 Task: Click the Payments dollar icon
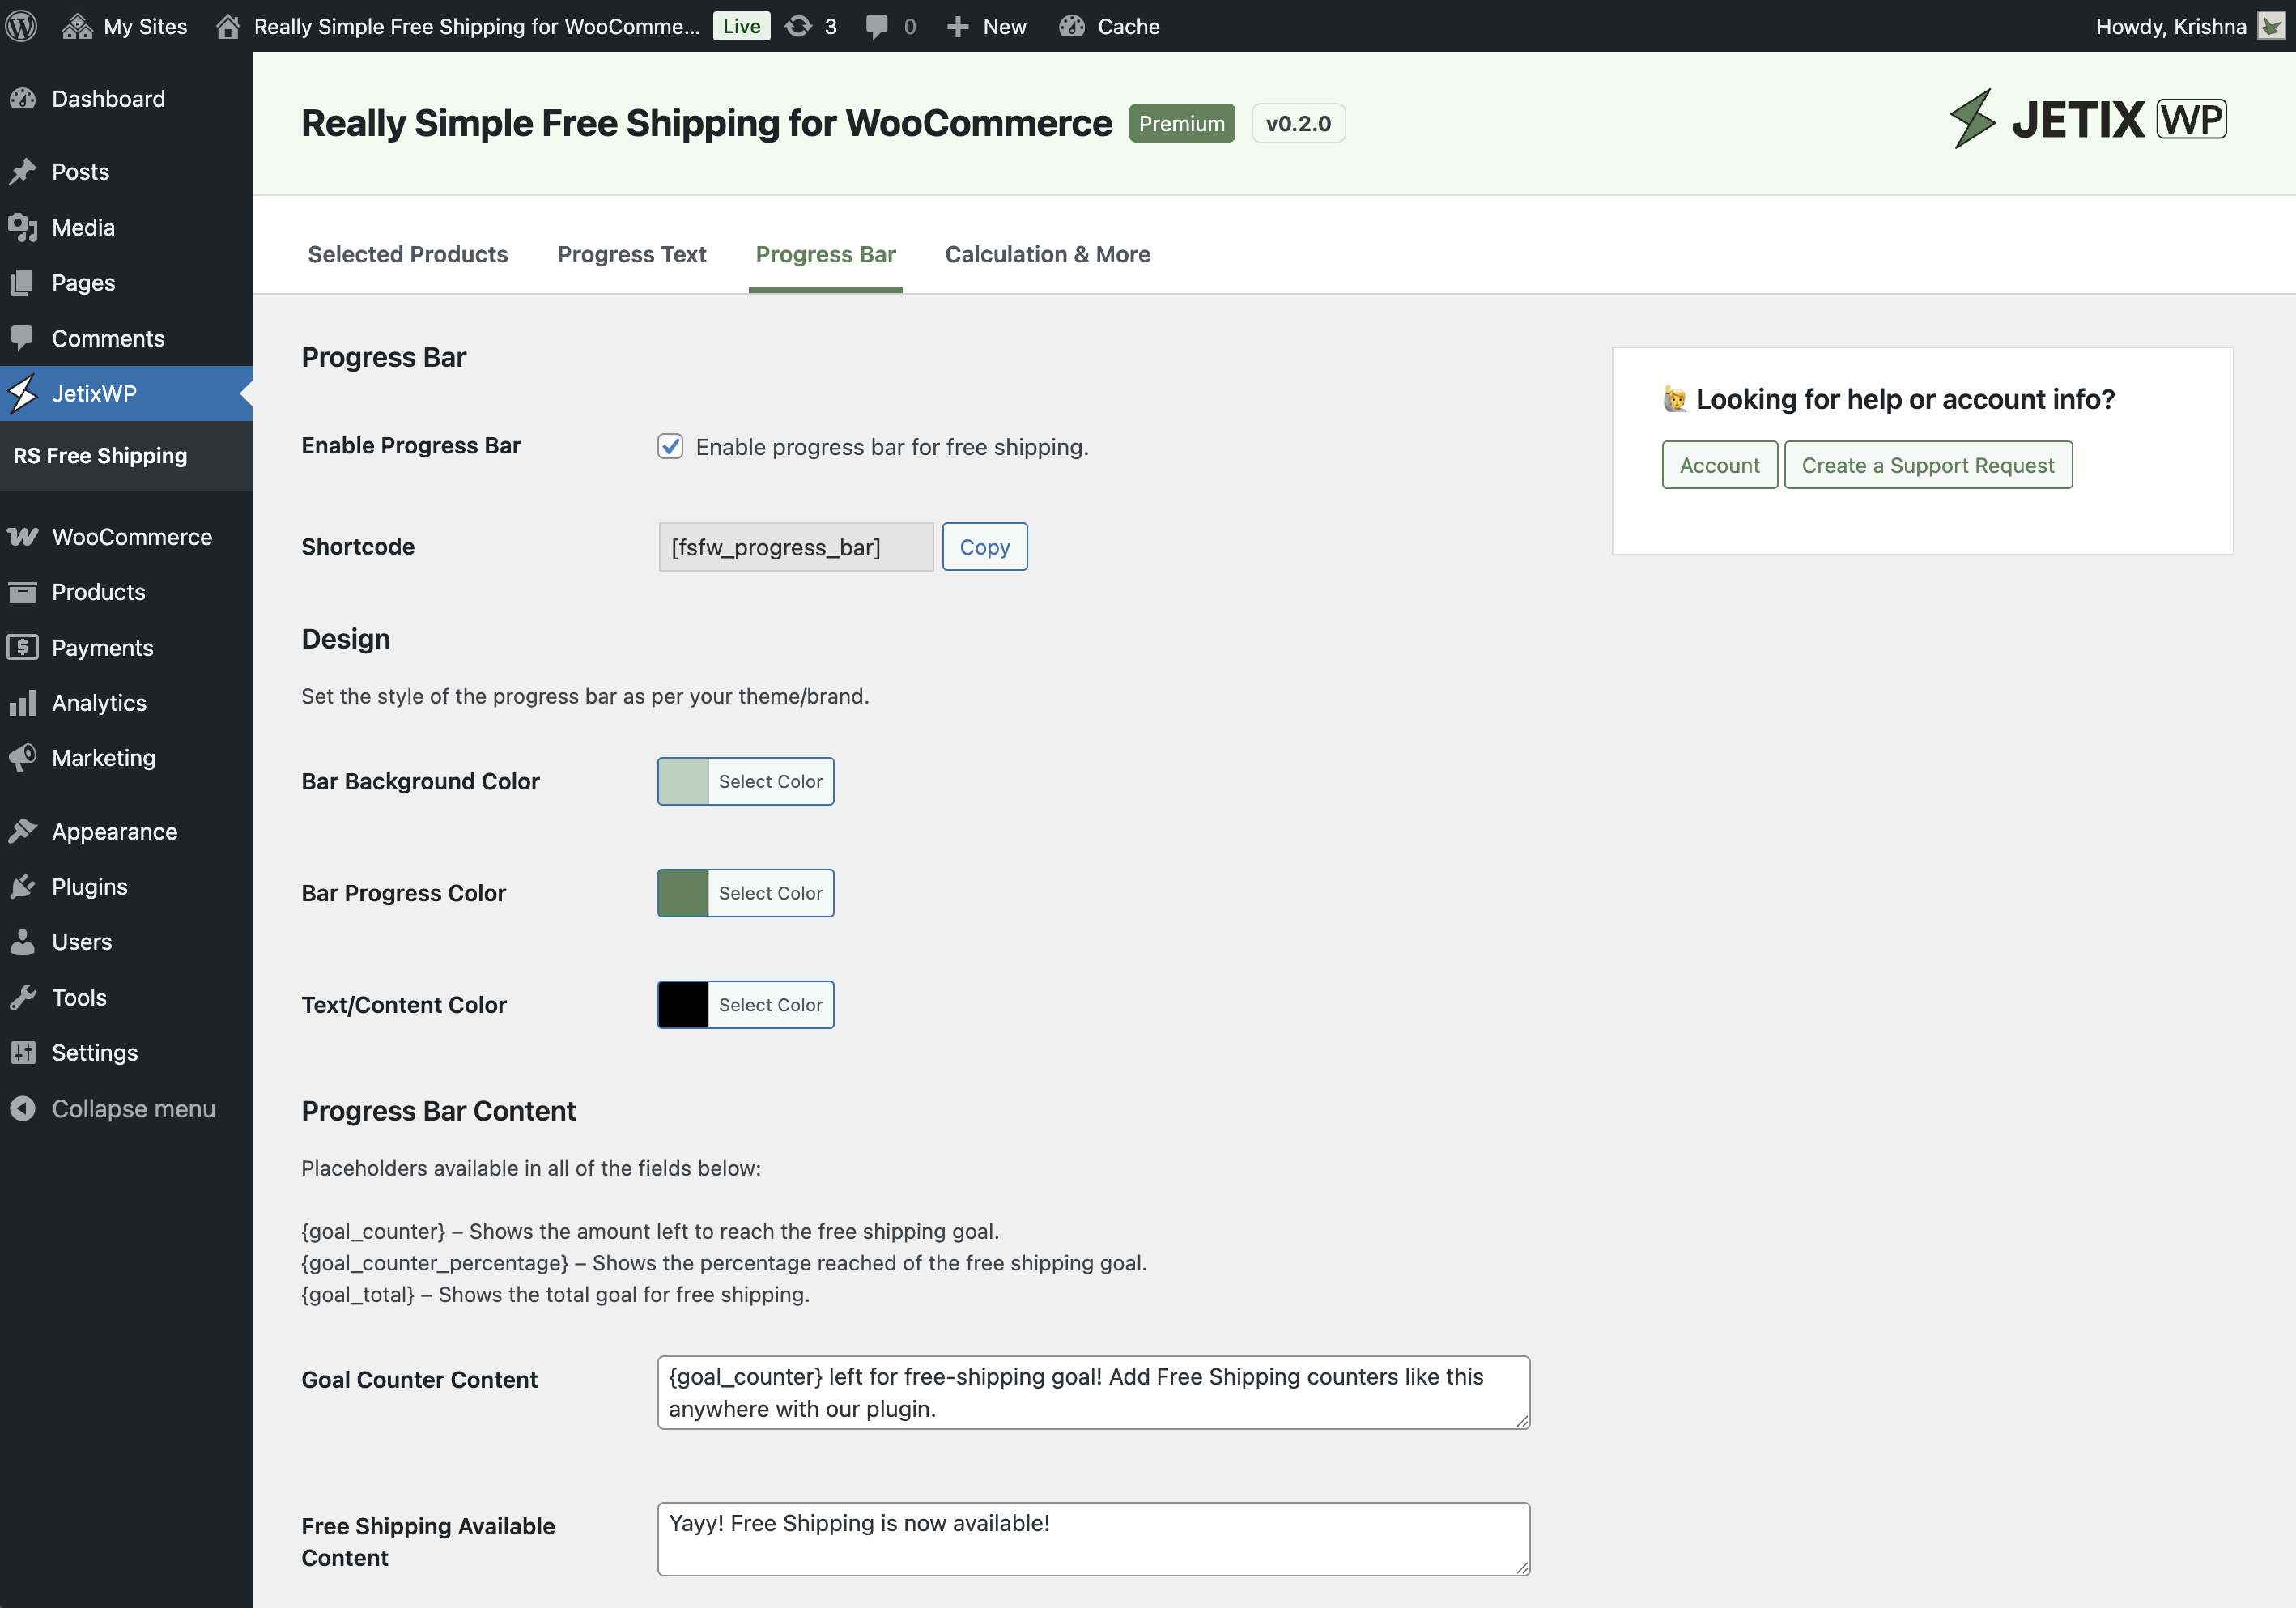click(x=23, y=648)
